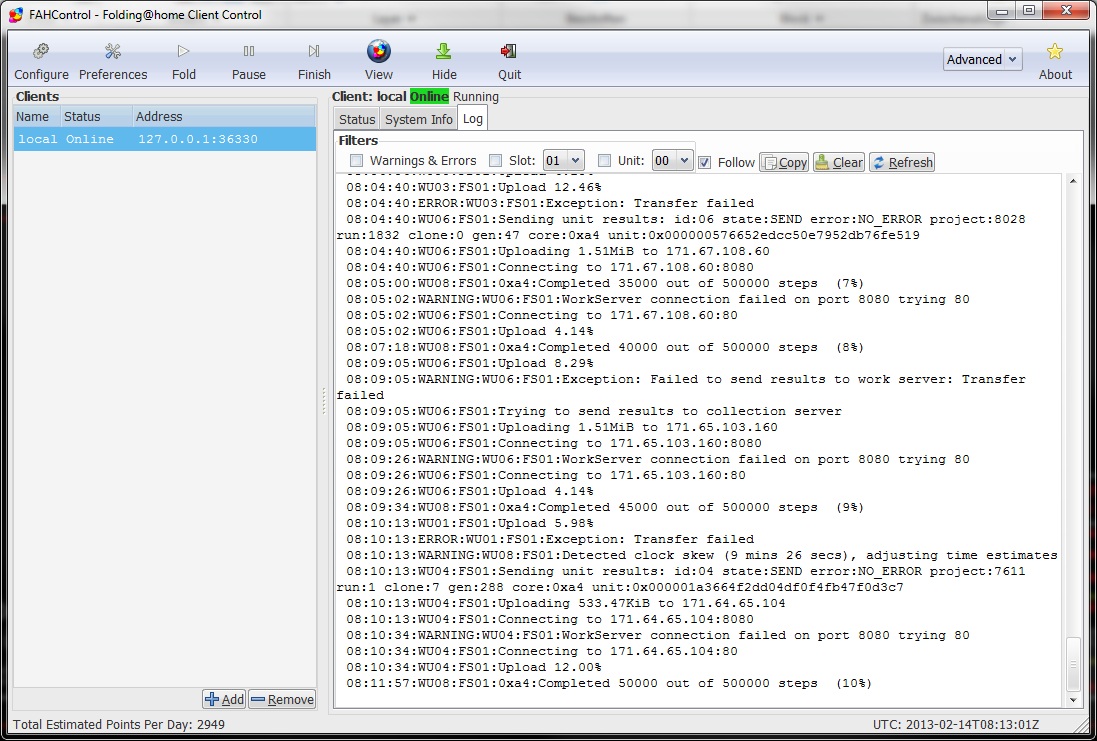Enable the Slot filter checkbox
The height and width of the screenshot is (741, 1097).
point(495,161)
